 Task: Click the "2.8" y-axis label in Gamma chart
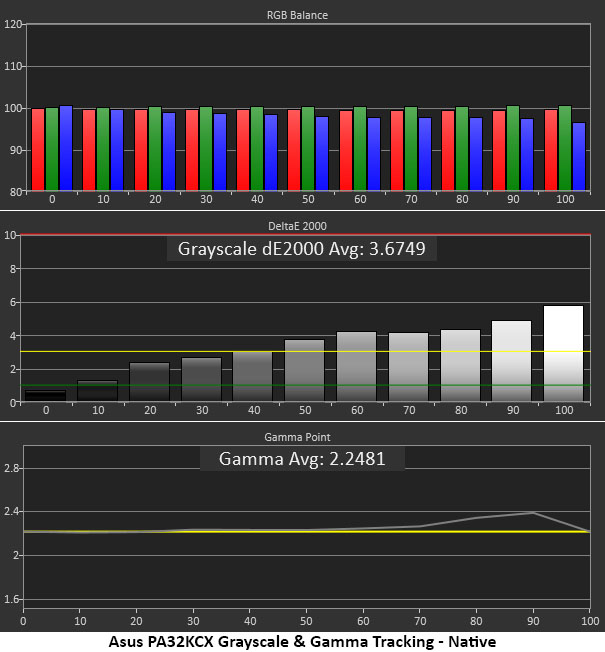tap(11, 468)
